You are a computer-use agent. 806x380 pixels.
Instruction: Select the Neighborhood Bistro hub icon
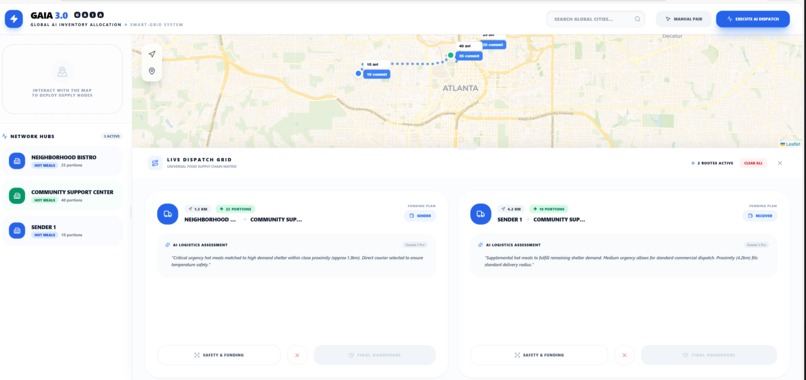pos(17,161)
